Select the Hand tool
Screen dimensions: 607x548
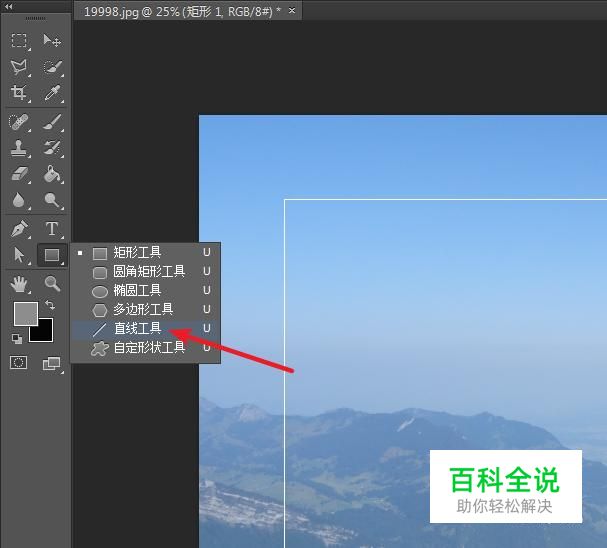pos(19,284)
